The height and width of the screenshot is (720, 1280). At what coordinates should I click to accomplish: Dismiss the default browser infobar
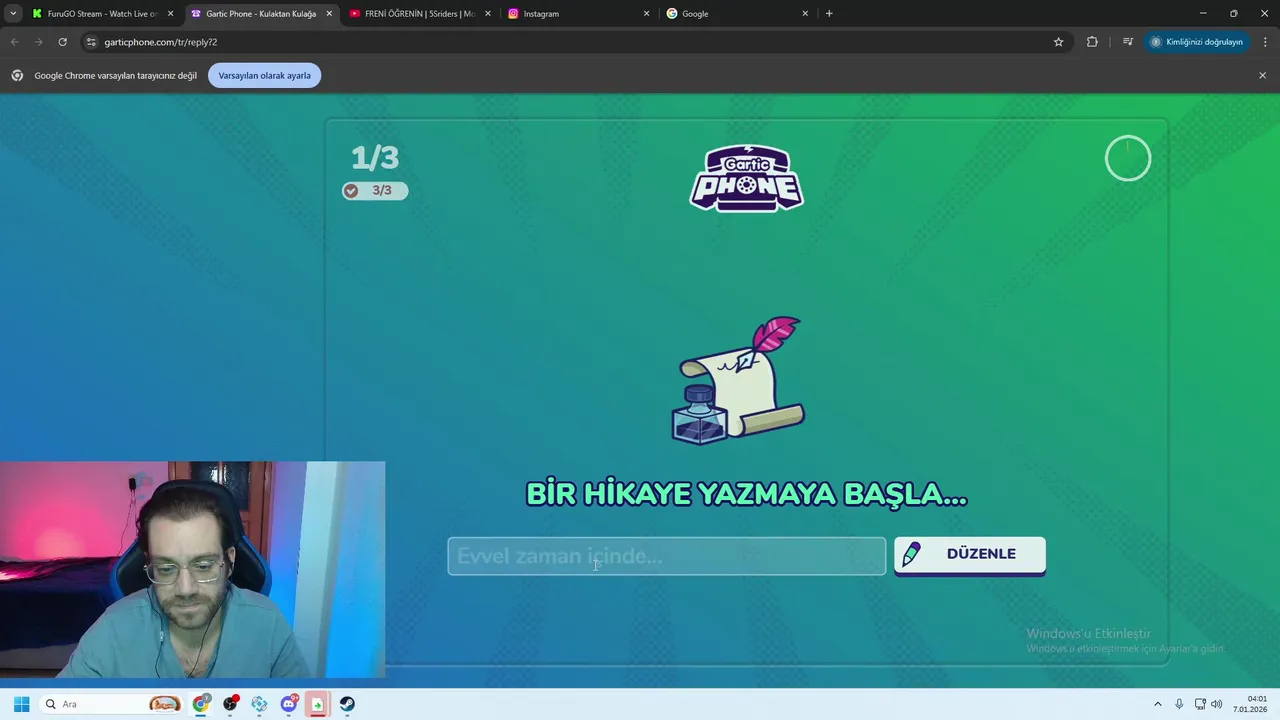click(x=1262, y=75)
